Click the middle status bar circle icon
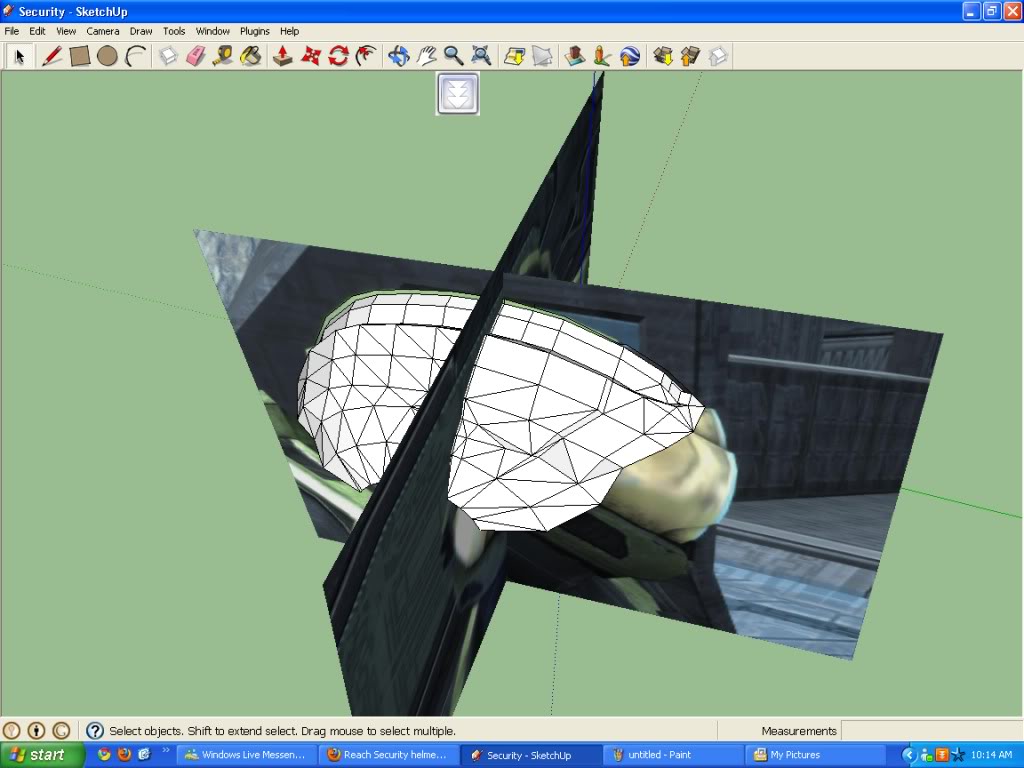The width and height of the screenshot is (1024, 768). 37,731
